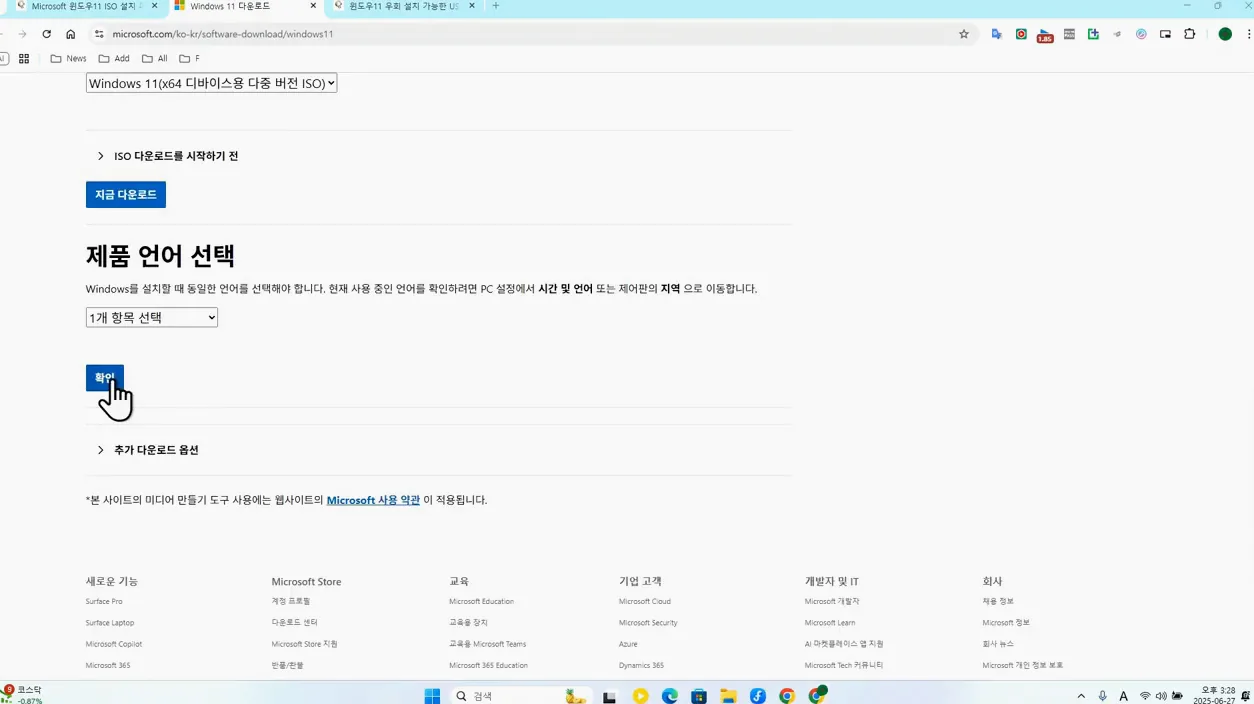Click the microphone icon in system tray
This screenshot has height=704, width=1254.
click(1102, 696)
